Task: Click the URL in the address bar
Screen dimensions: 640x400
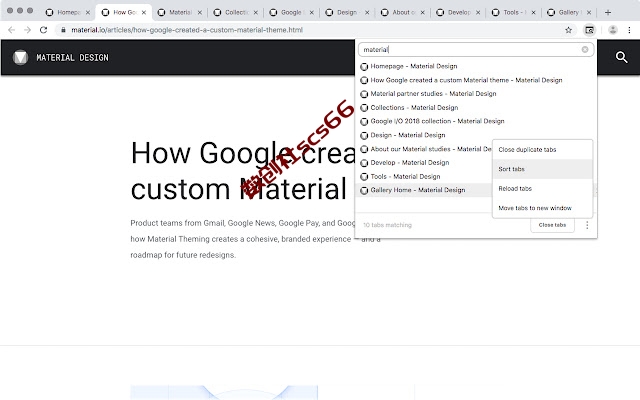Action: pos(187,30)
